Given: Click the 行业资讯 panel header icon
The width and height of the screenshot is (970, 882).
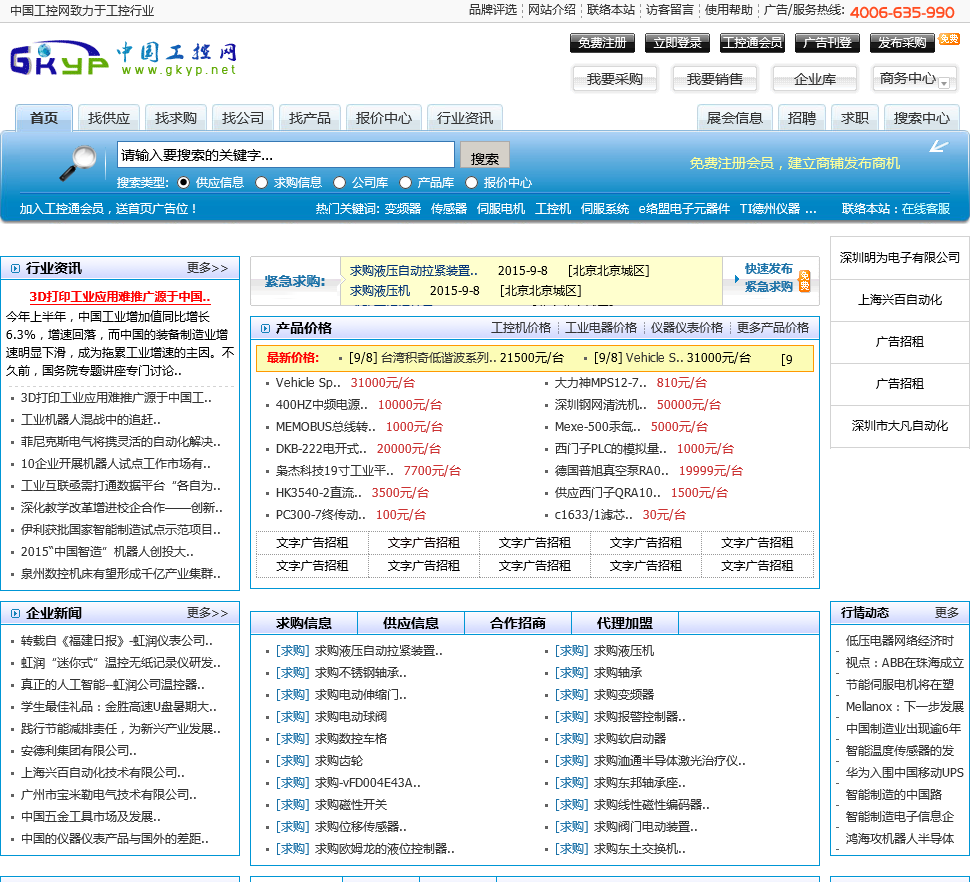Looking at the screenshot, I should click(x=15, y=268).
